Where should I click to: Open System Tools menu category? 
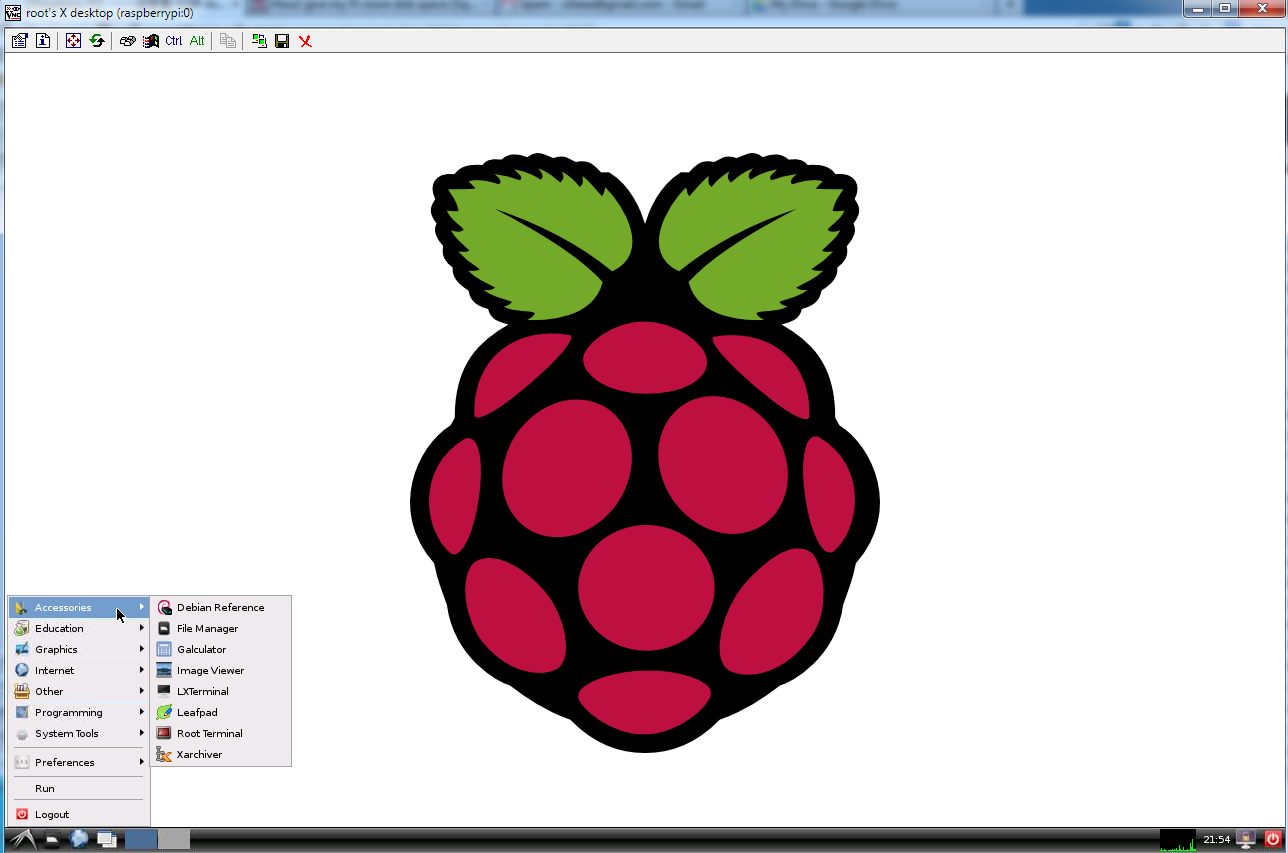pyautogui.click(x=79, y=734)
